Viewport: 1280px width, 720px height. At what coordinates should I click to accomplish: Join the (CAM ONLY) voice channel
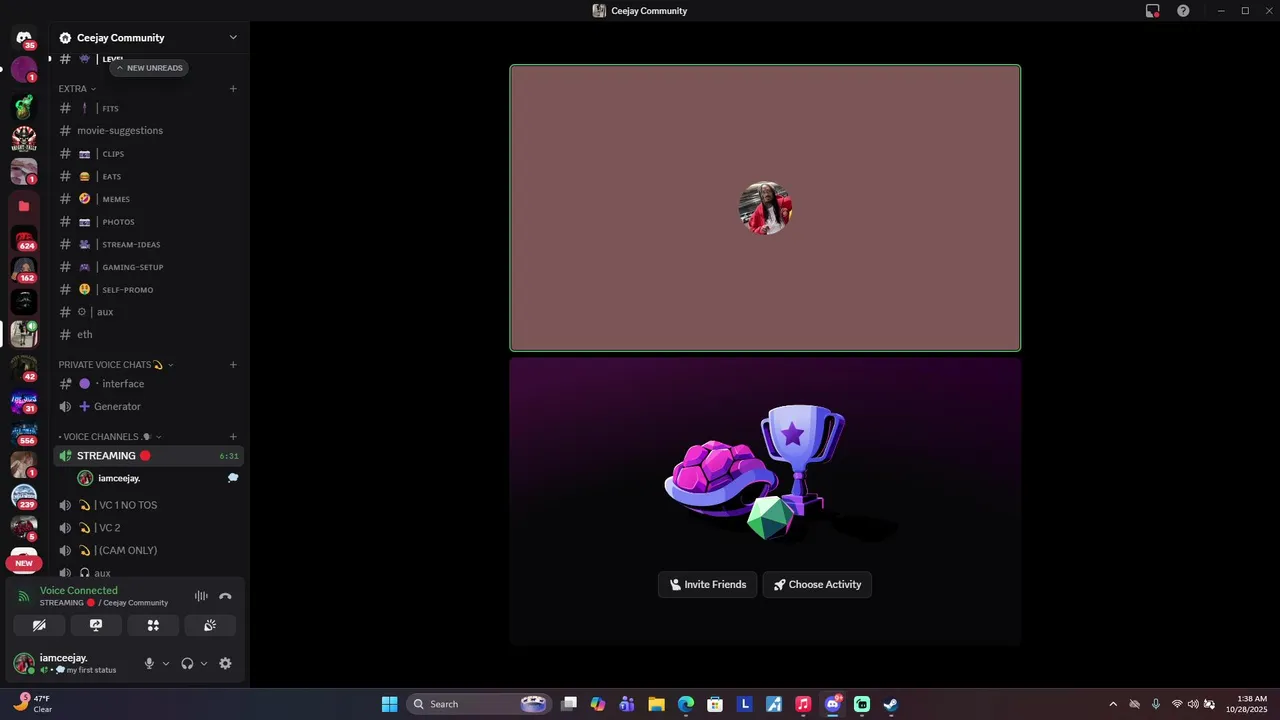point(148,551)
